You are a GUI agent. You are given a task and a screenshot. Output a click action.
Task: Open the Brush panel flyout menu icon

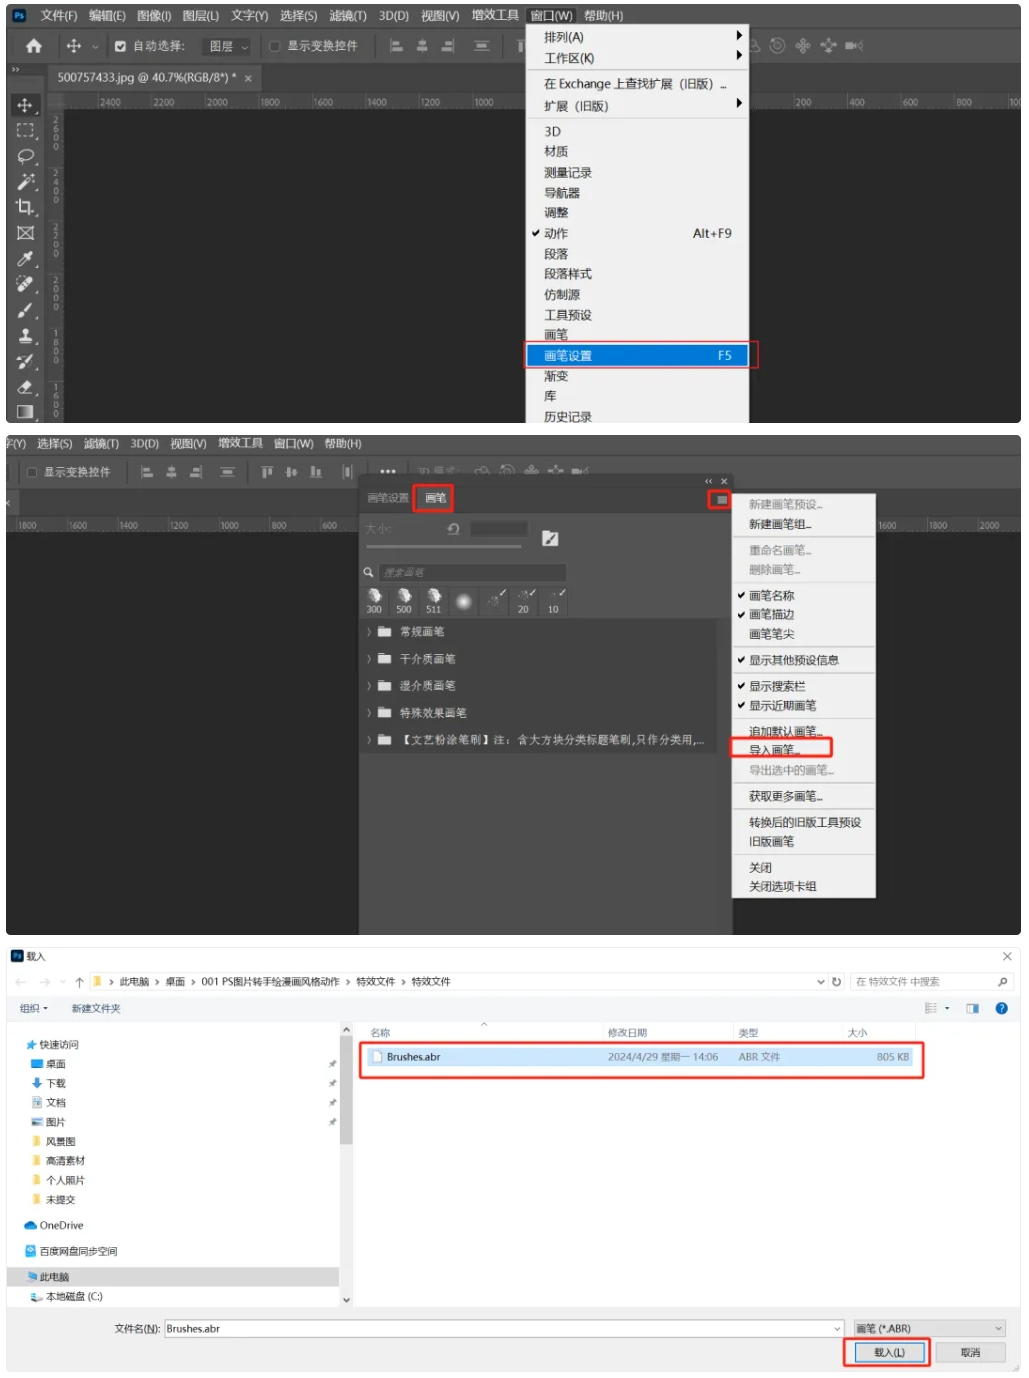[720, 500]
